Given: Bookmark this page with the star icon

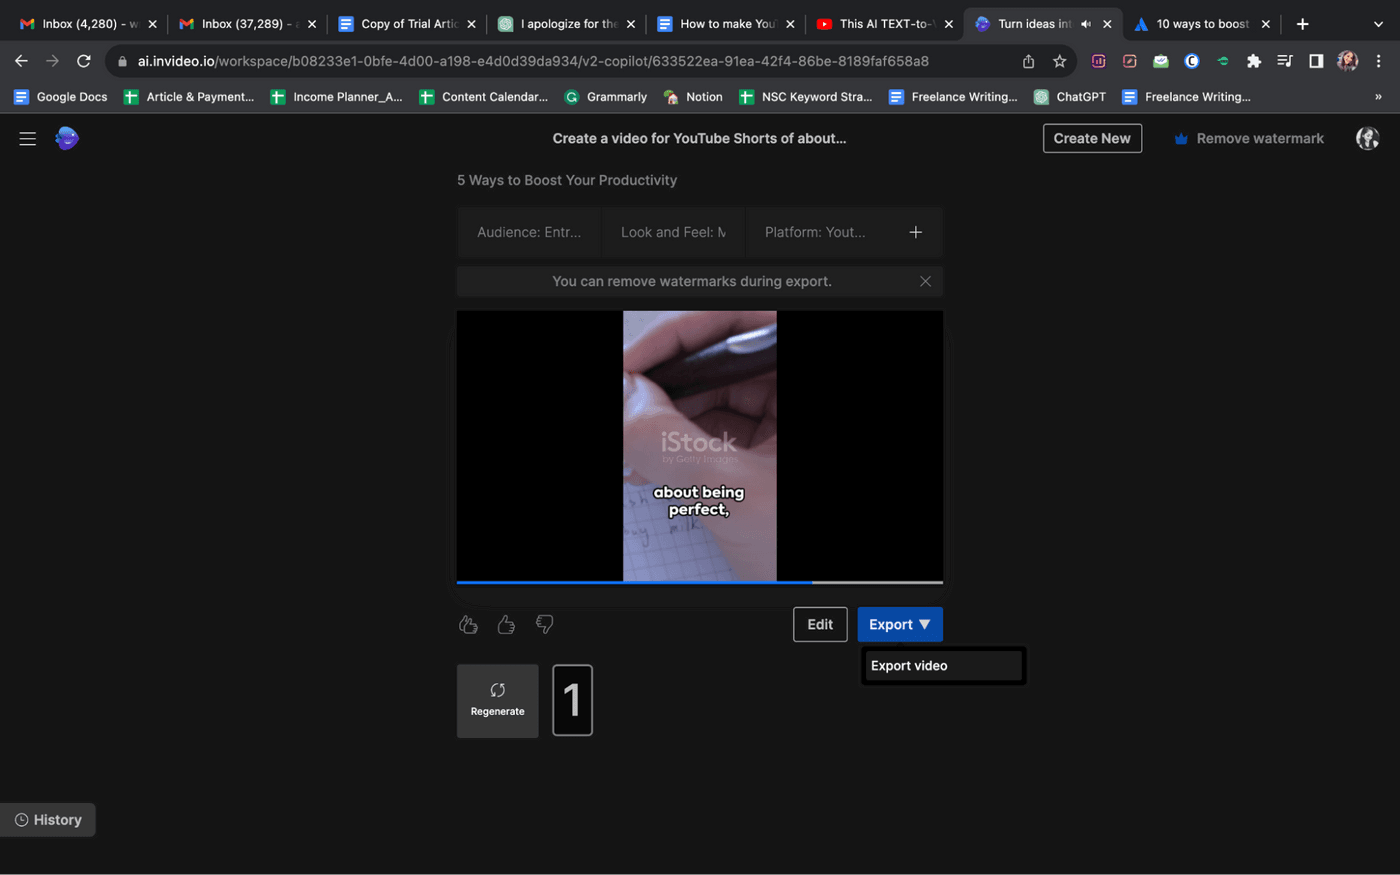Looking at the screenshot, I should [x=1059, y=61].
